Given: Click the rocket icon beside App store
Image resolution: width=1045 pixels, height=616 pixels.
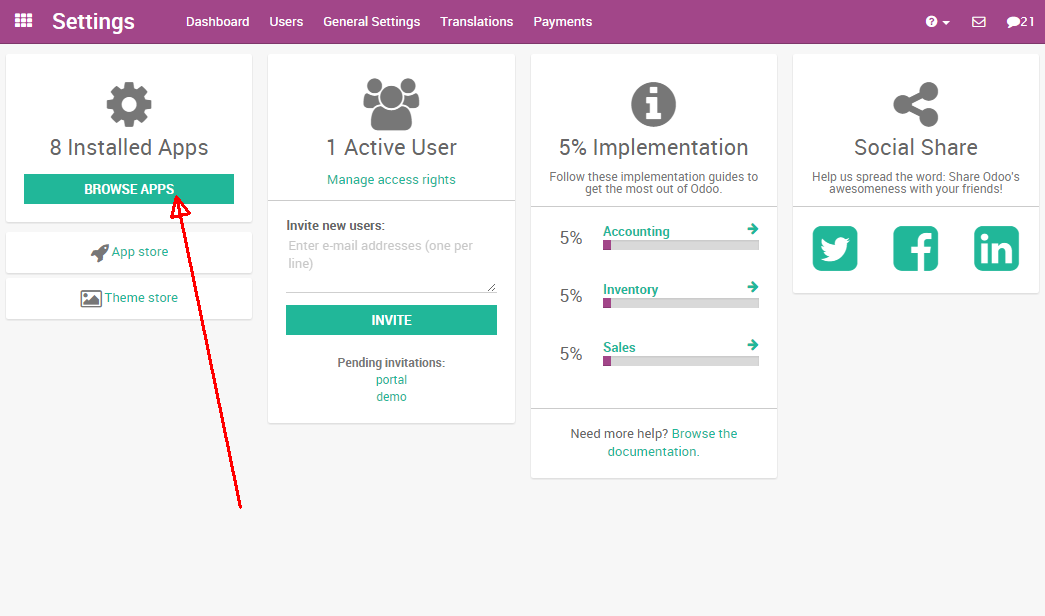Looking at the screenshot, I should (99, 253).
